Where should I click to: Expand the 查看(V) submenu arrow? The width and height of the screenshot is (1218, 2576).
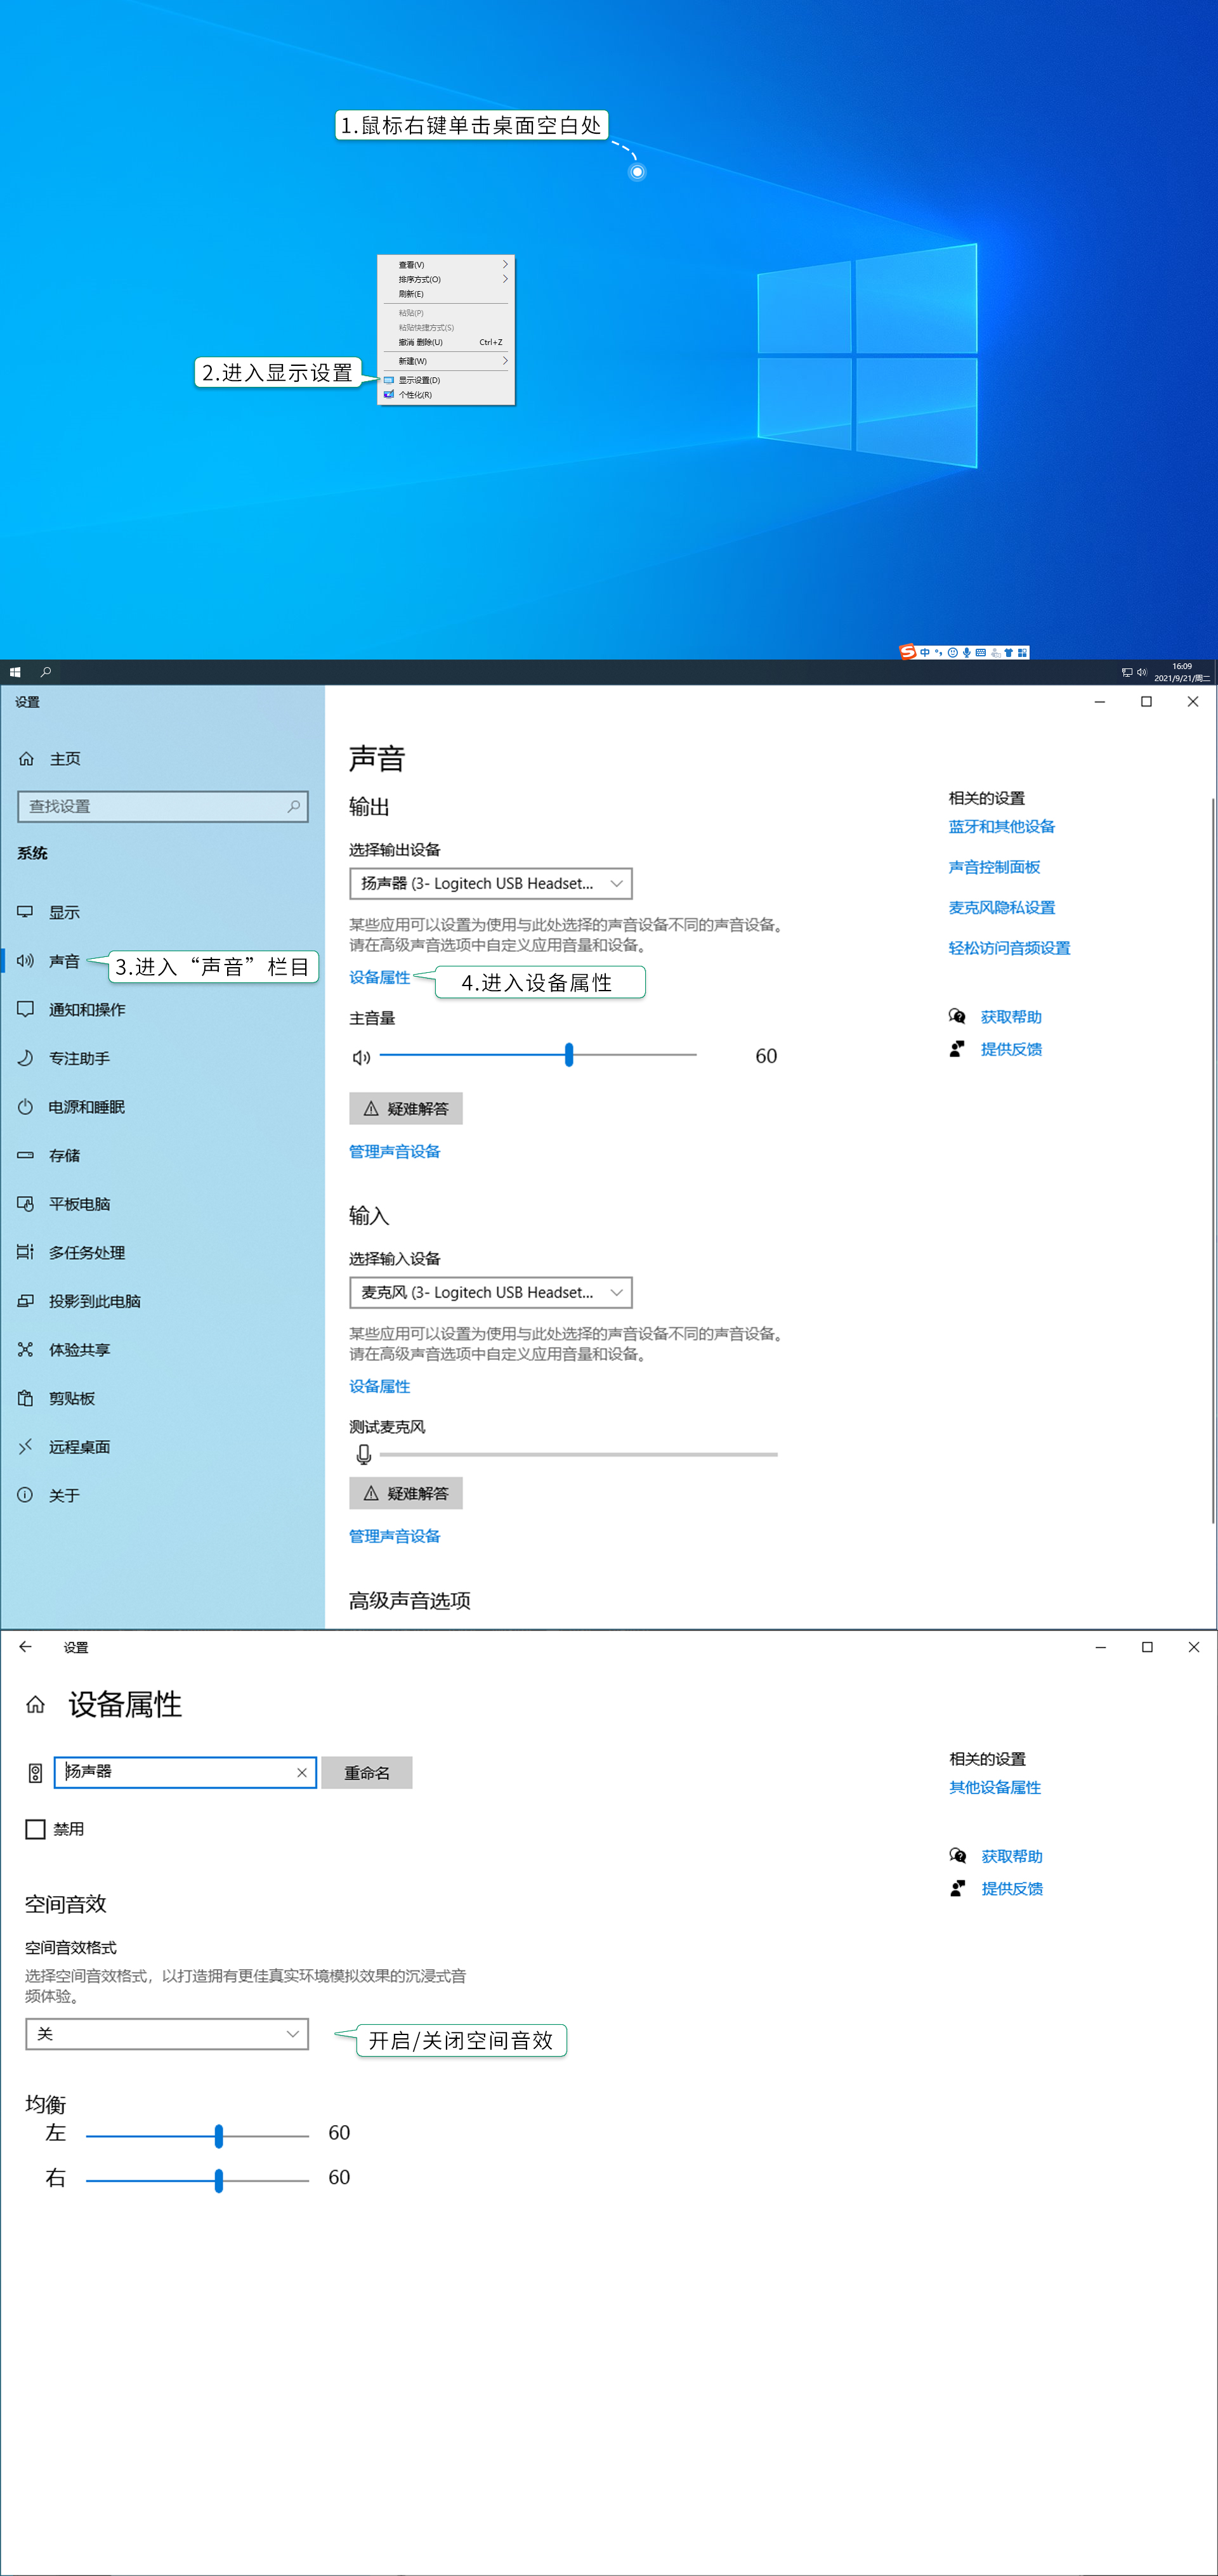505,265
